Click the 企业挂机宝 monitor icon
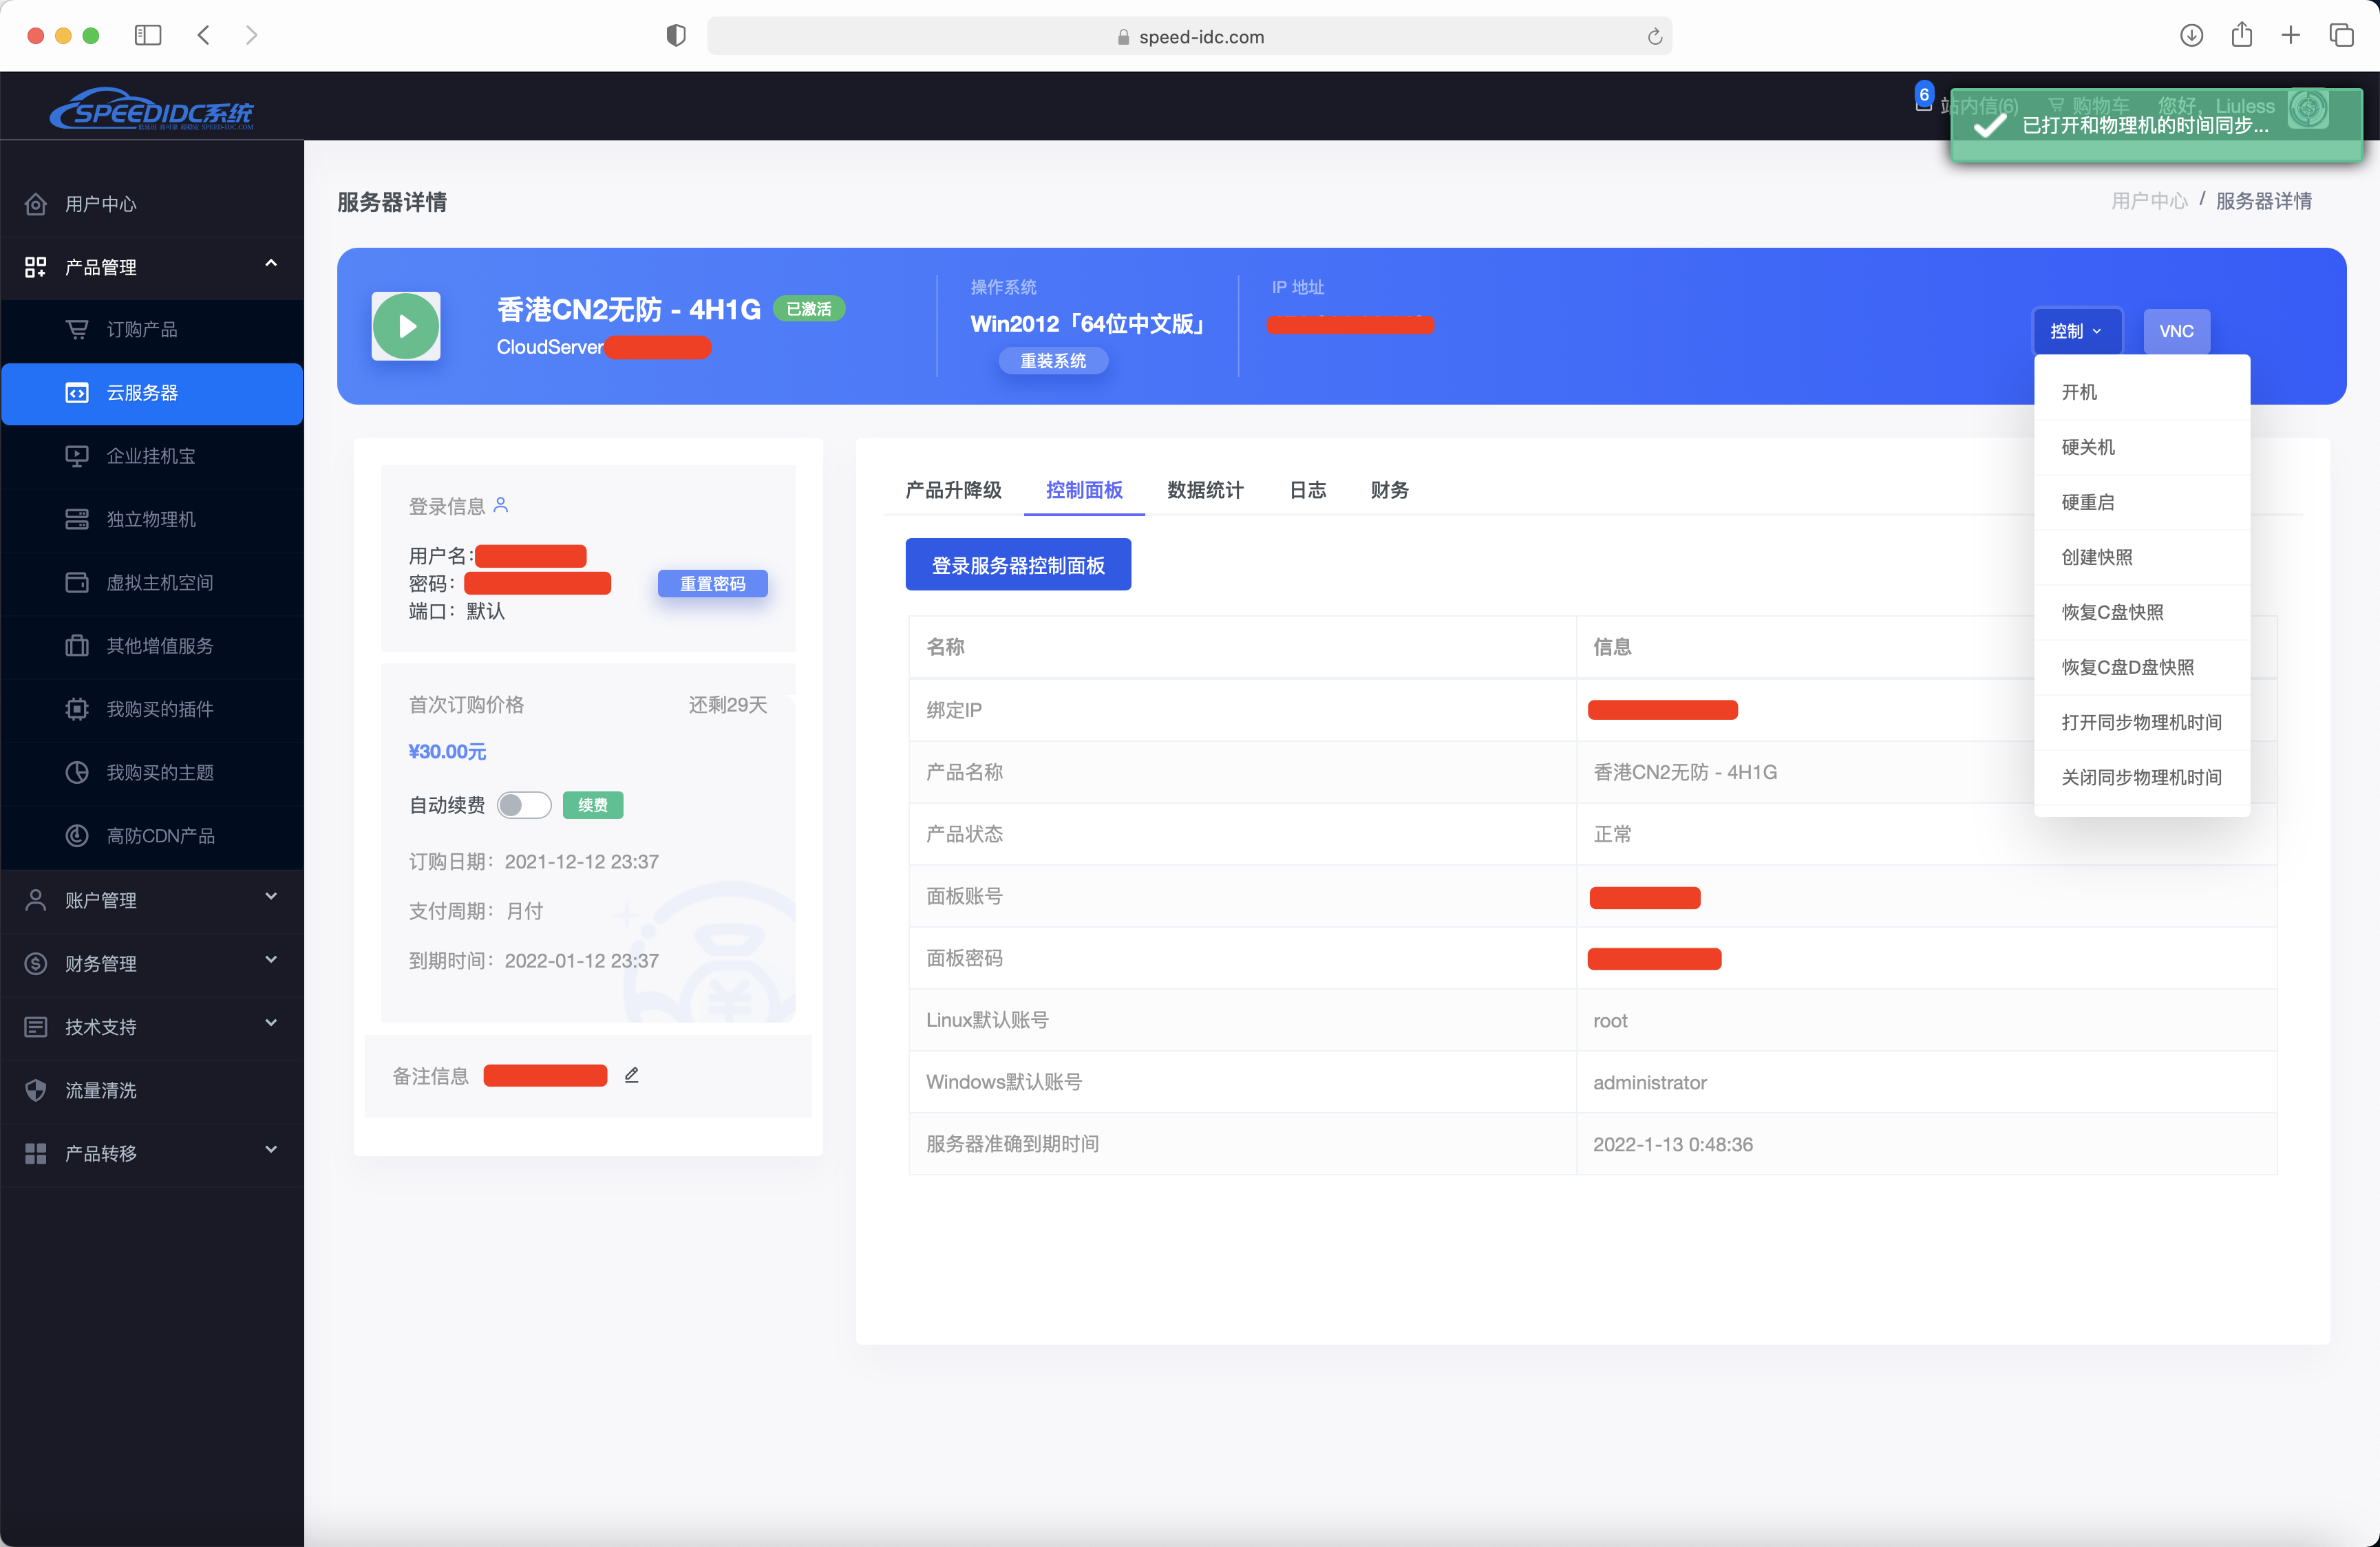Screen dimensions: 2380x1547 click(x=77, y=456)
